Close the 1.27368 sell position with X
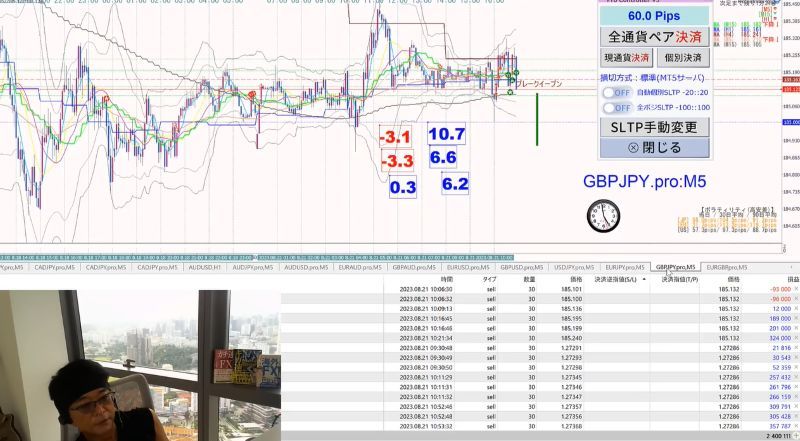Screen dimensions: 800x441 796,426
